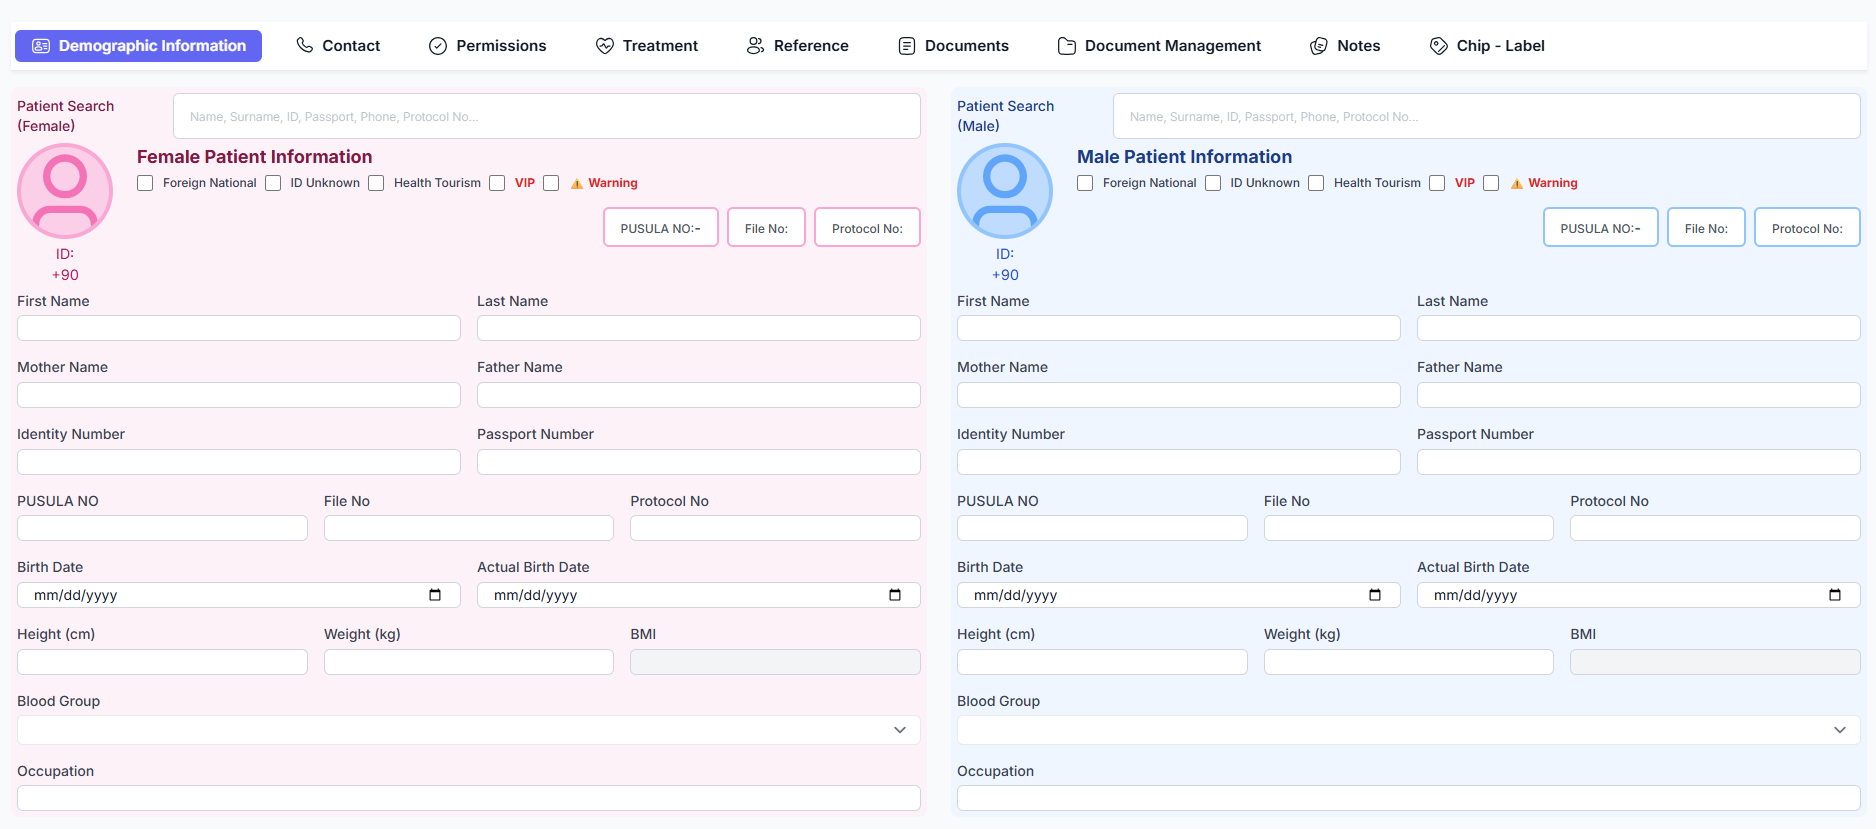Image resolution: width=1876 pixels, height=829 pixels.
Task: Click the female File No input field
Action: click(469, 528)
